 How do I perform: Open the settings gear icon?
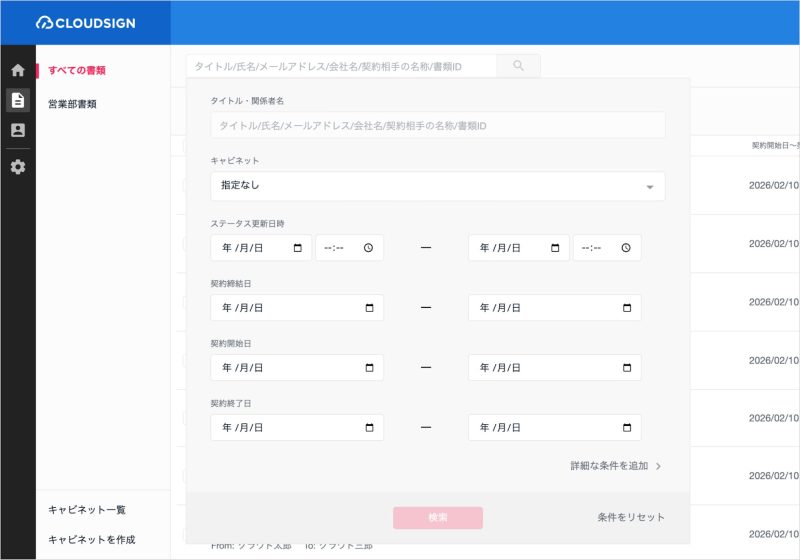(x=18, y=167)
